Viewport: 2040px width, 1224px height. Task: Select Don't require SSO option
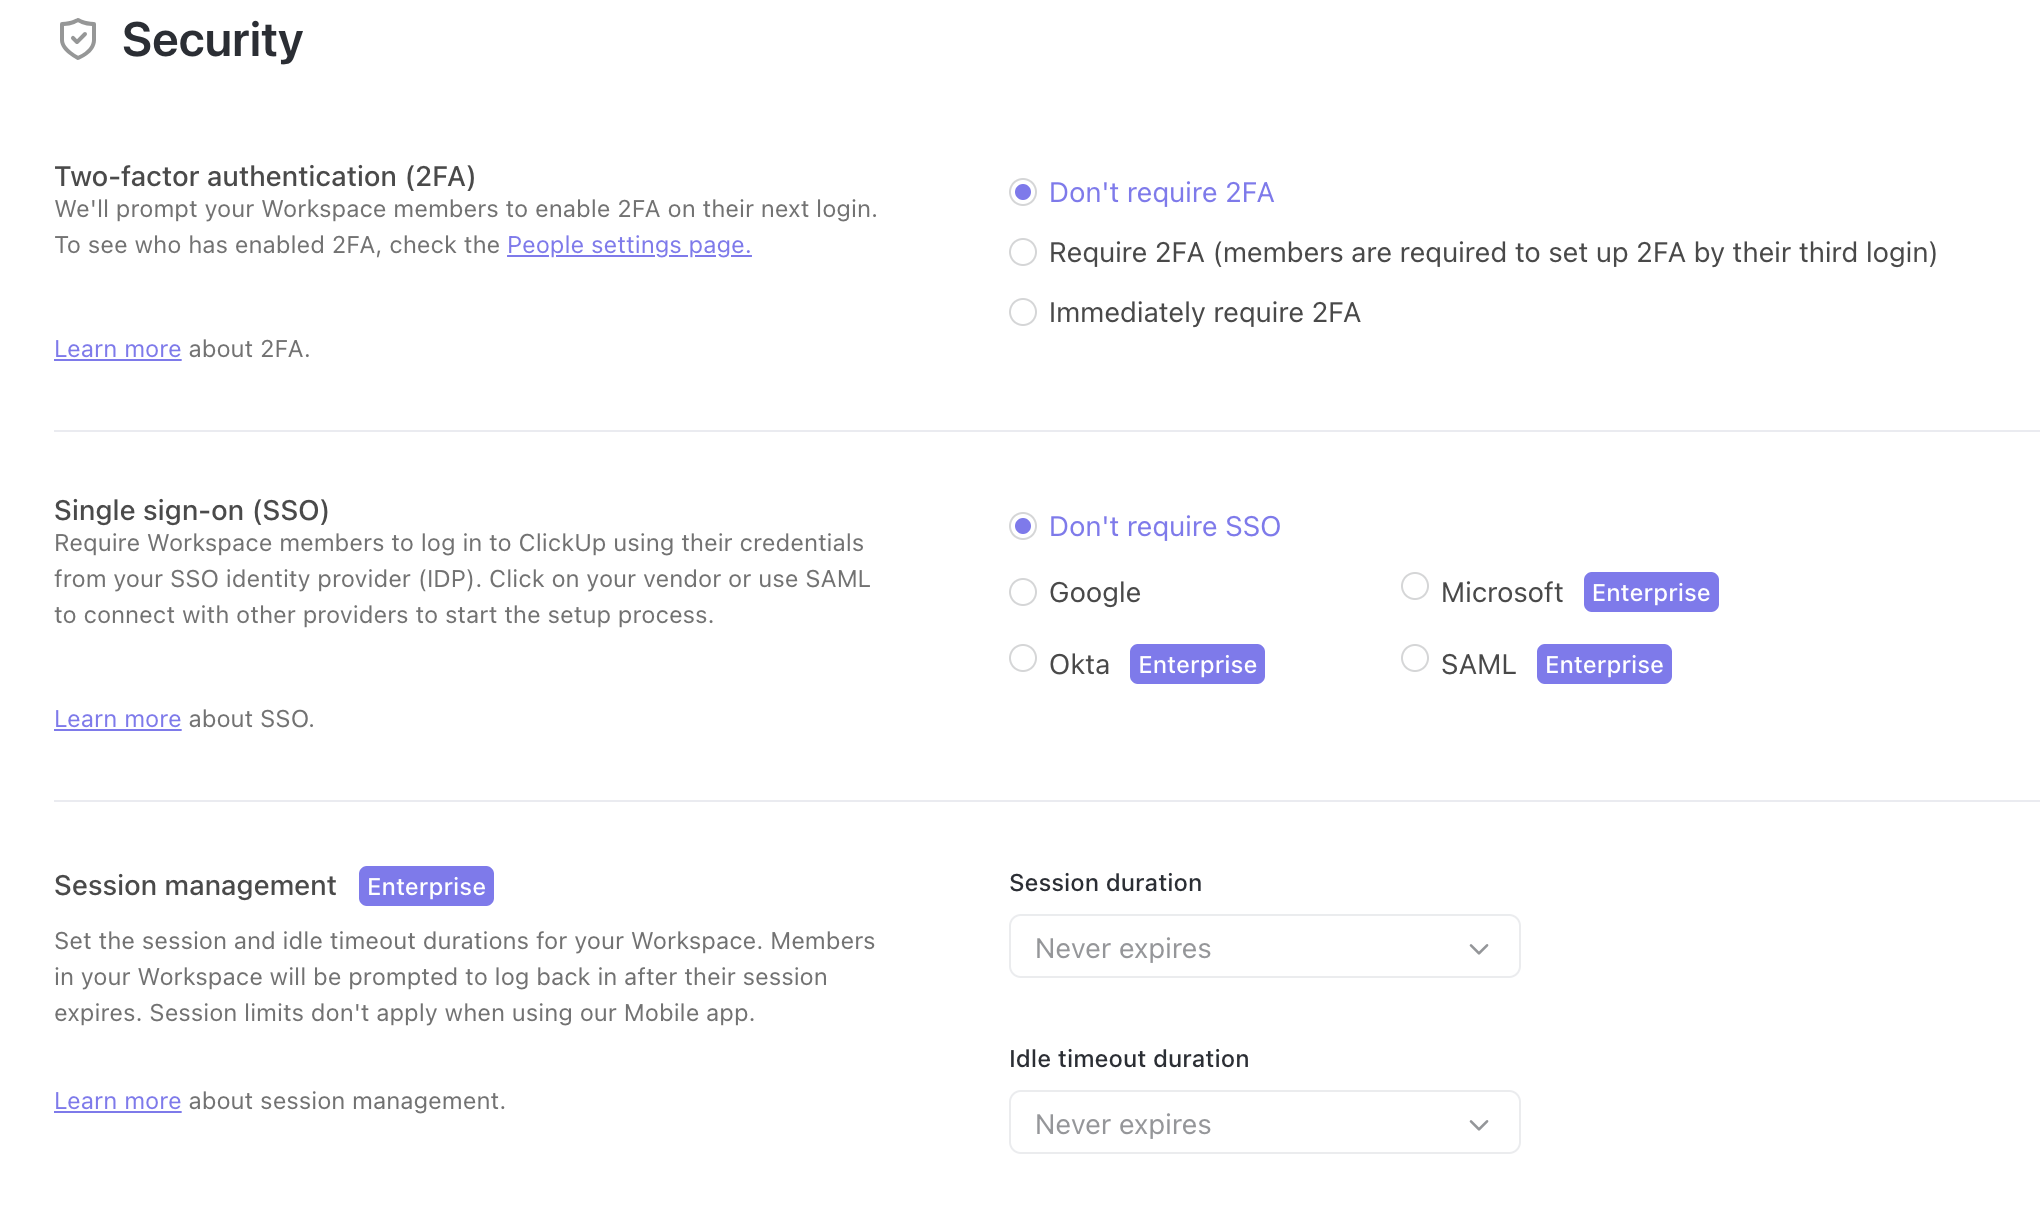pos(1023,526)
